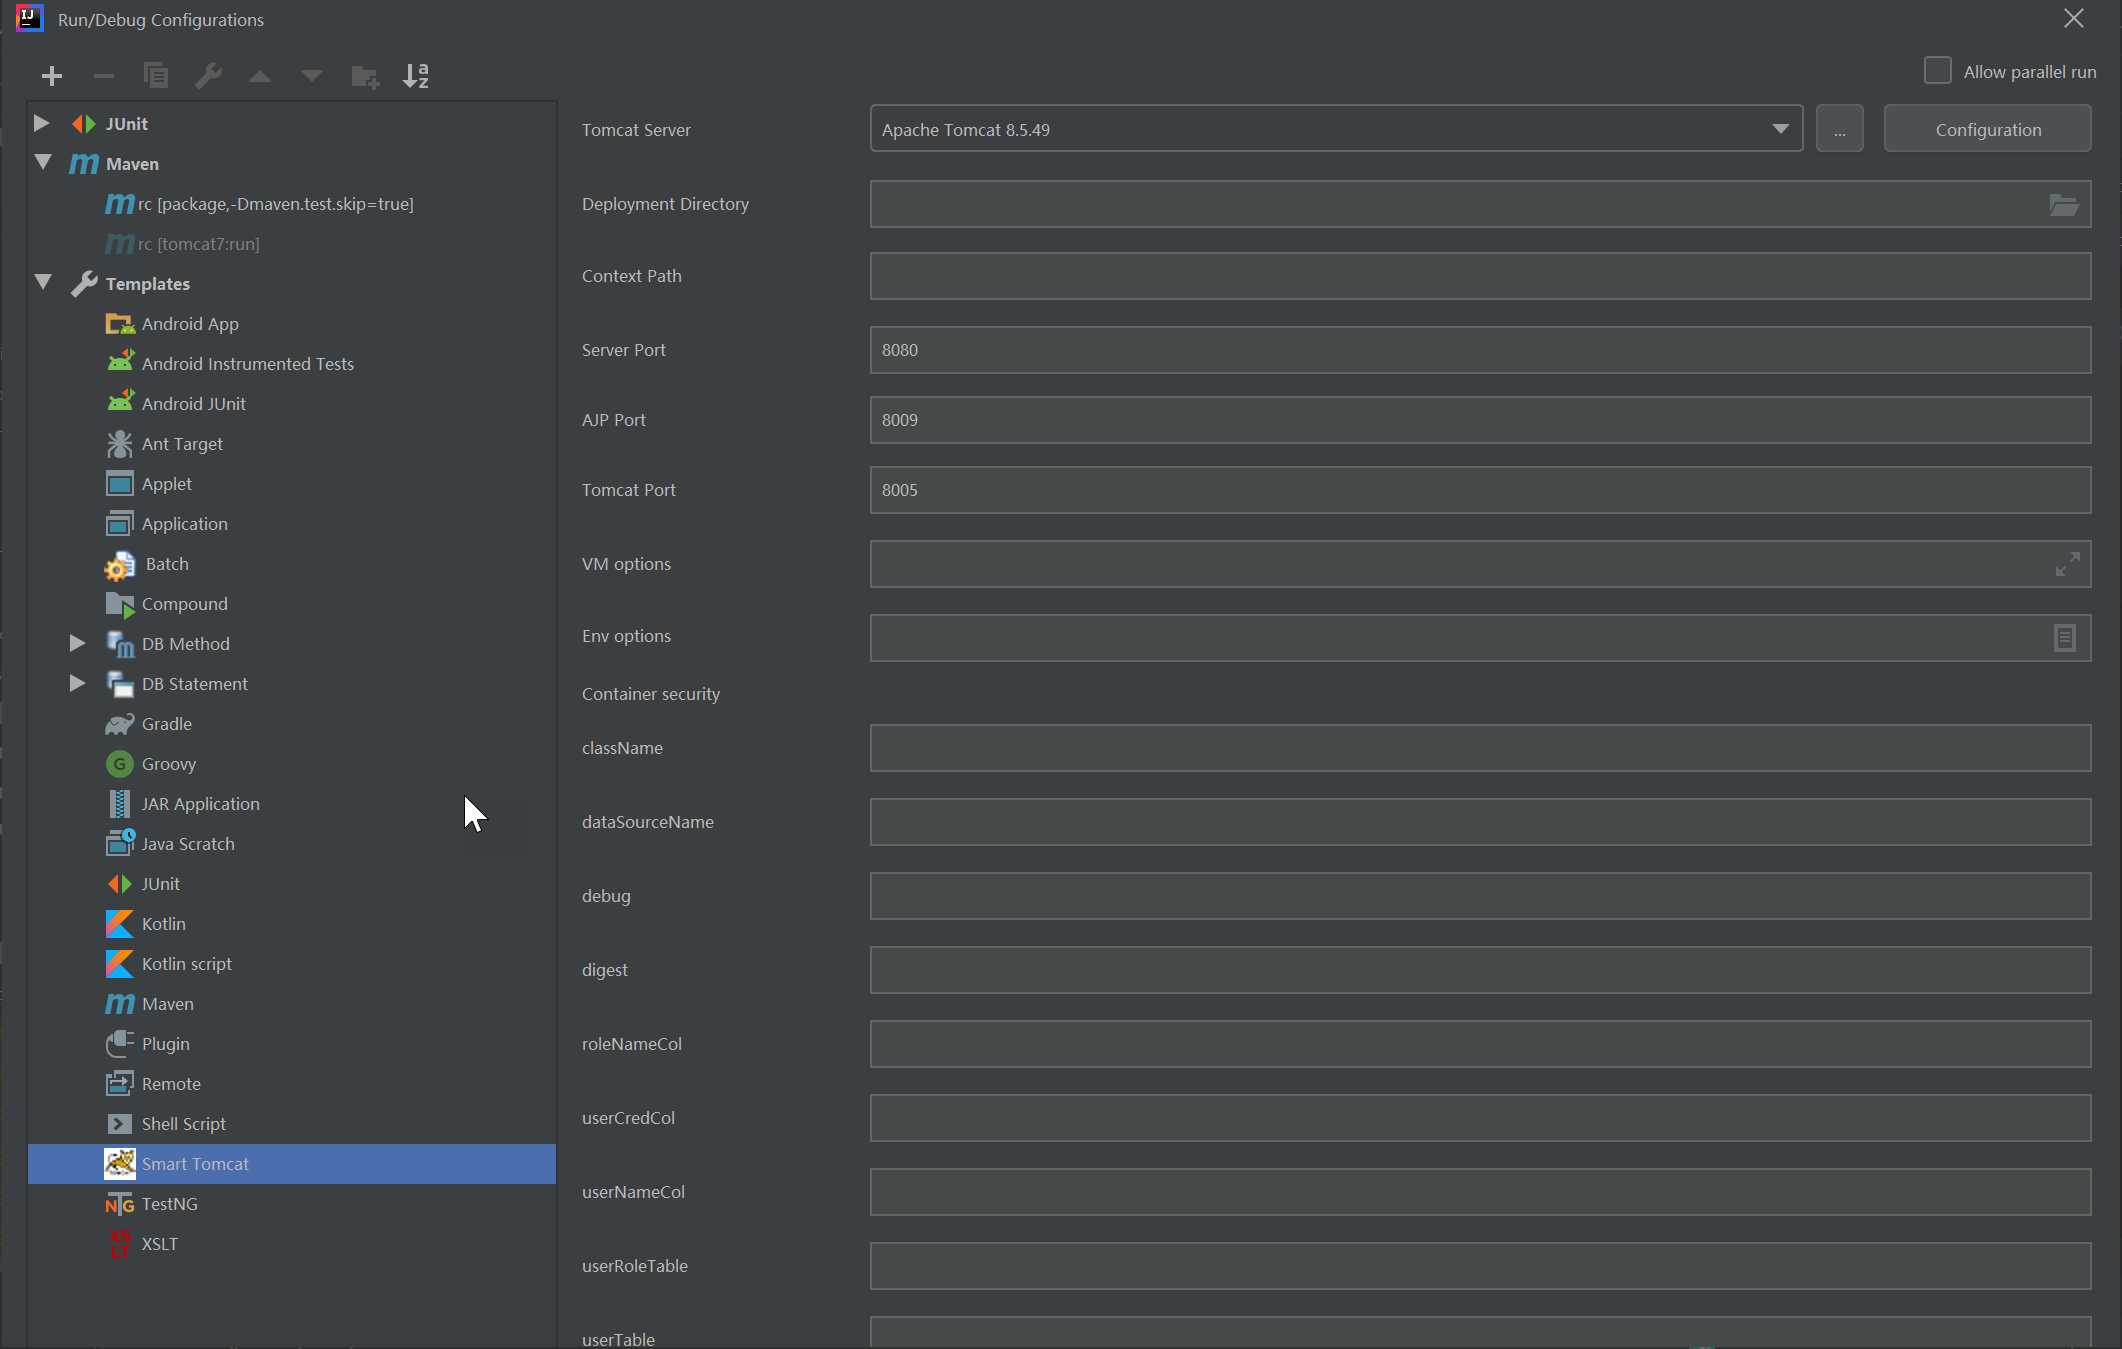
Task: Open Env options list editor icon
Action: [x=2064, y=638]
